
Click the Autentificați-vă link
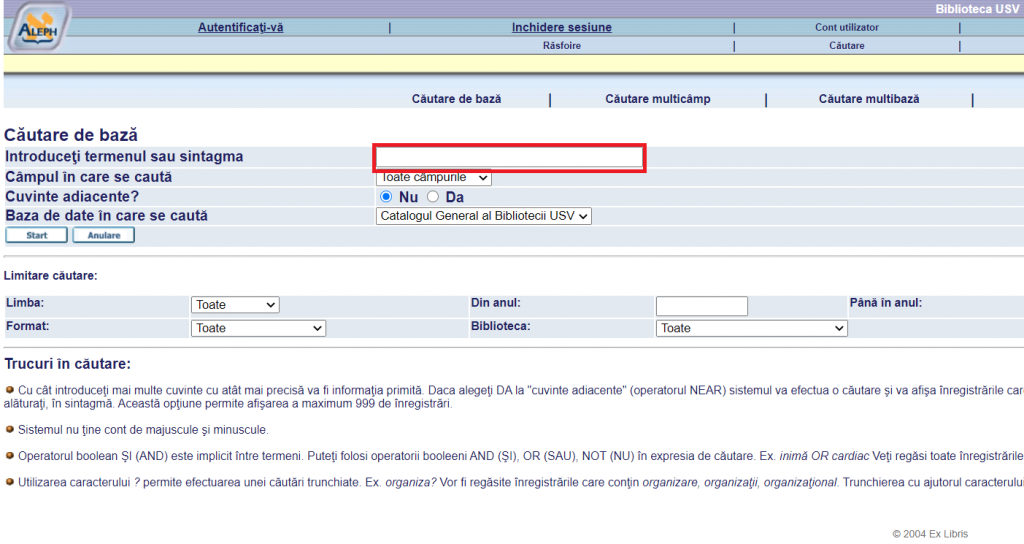pyautogui.click(x=240, y=28)
